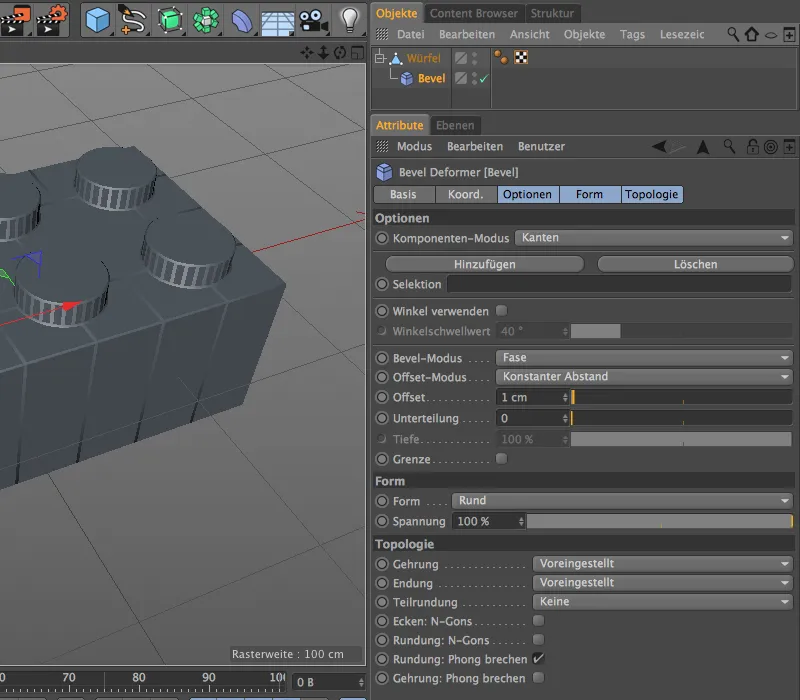Screen dimensions: 800x700
Task: Click the Deformer (Bend) toolbar icon
Action: [x=242, y=18]
